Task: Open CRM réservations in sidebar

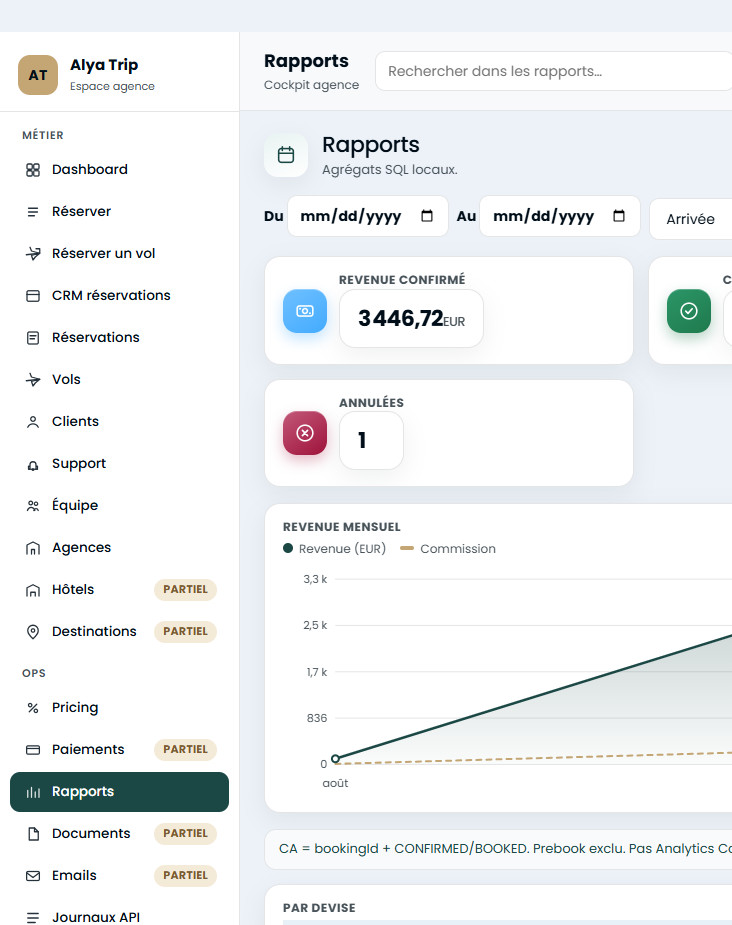Action: [119, 296]
